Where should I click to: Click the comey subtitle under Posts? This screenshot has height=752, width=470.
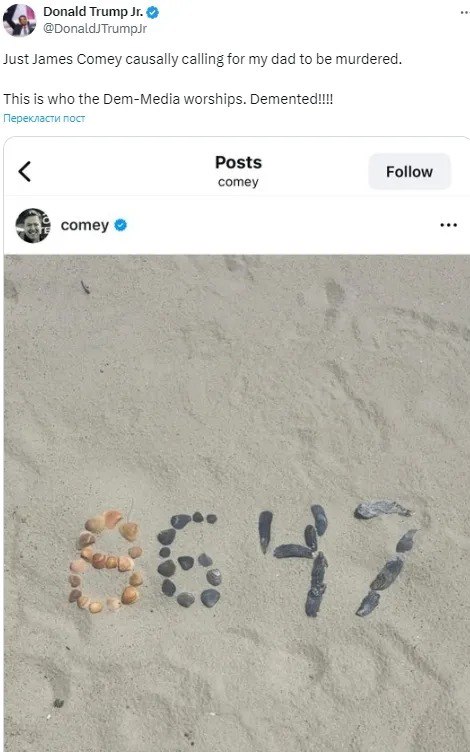pos(238,182)
